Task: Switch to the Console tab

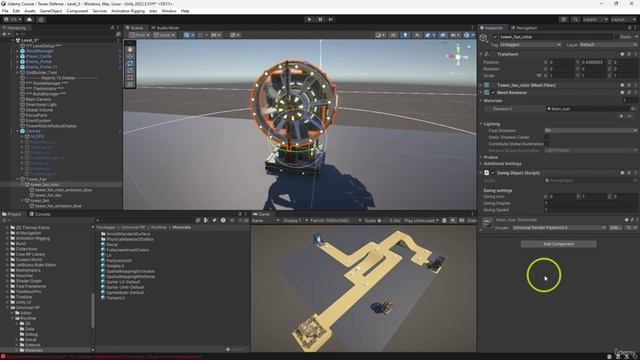Action: [x=40, y=214]
